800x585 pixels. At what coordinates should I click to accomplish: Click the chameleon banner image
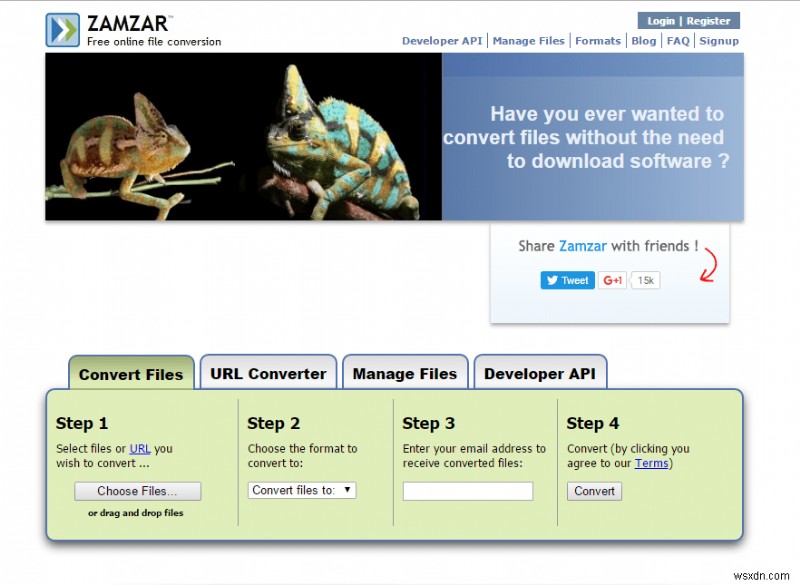[x=243, y=137]
